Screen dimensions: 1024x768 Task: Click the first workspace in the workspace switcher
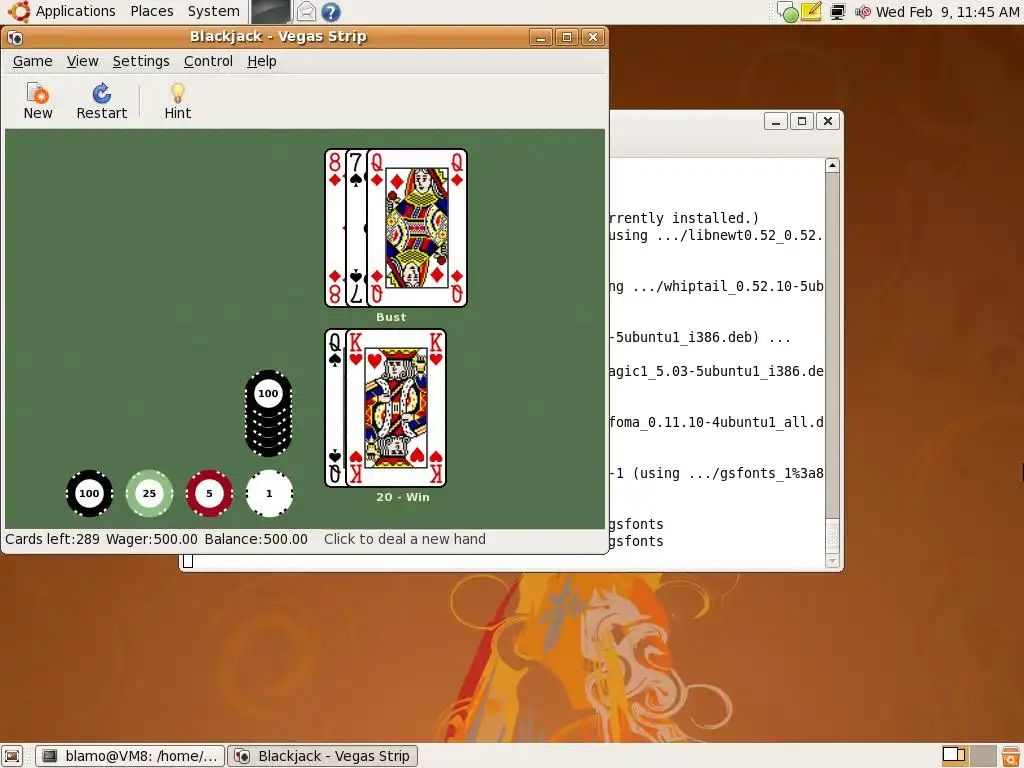(x=953, y=756)
